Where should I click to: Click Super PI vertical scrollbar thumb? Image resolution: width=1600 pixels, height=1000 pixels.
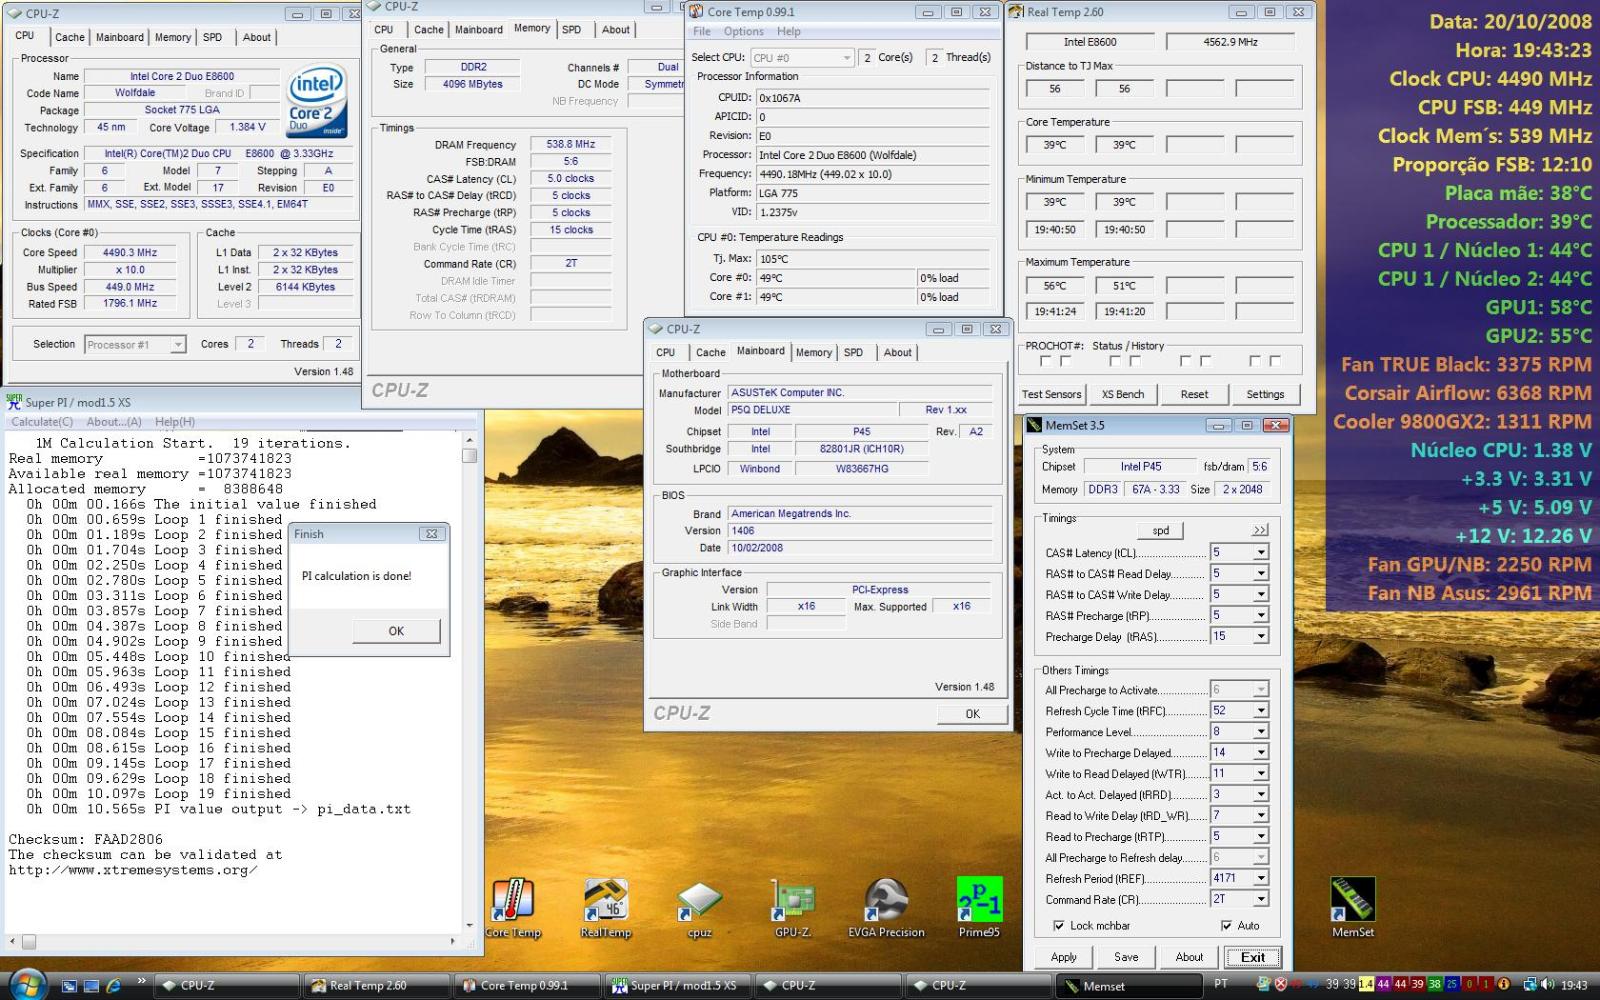click(469, 456)
